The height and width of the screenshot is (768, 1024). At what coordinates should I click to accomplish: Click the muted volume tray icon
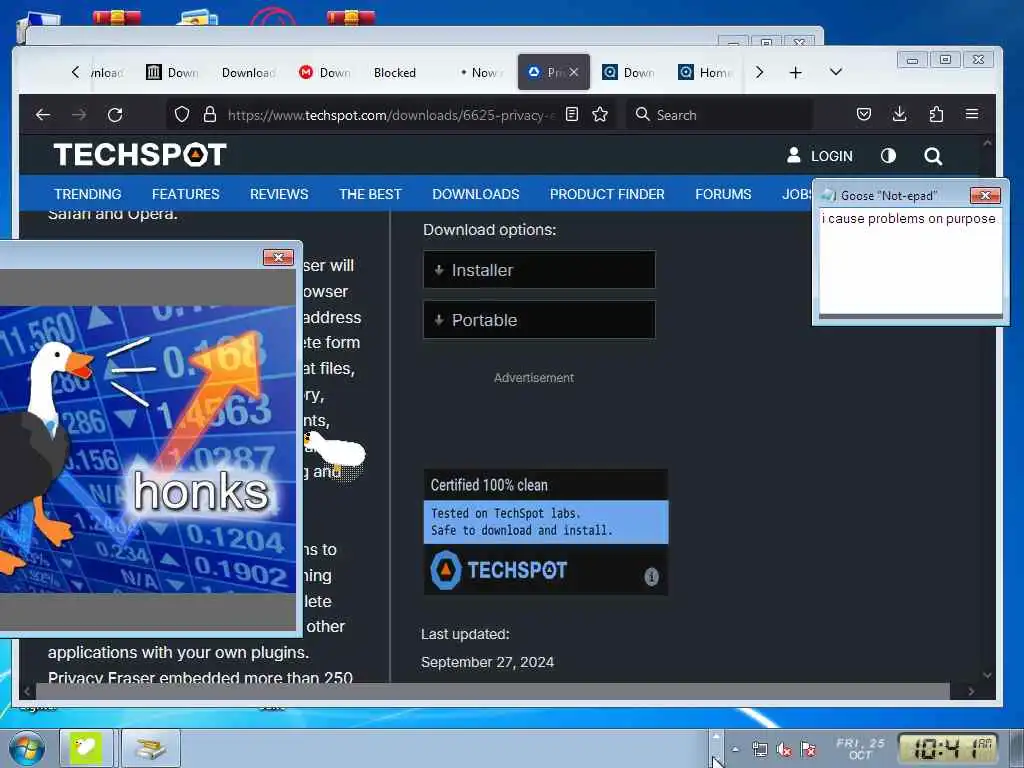(784, 750)
